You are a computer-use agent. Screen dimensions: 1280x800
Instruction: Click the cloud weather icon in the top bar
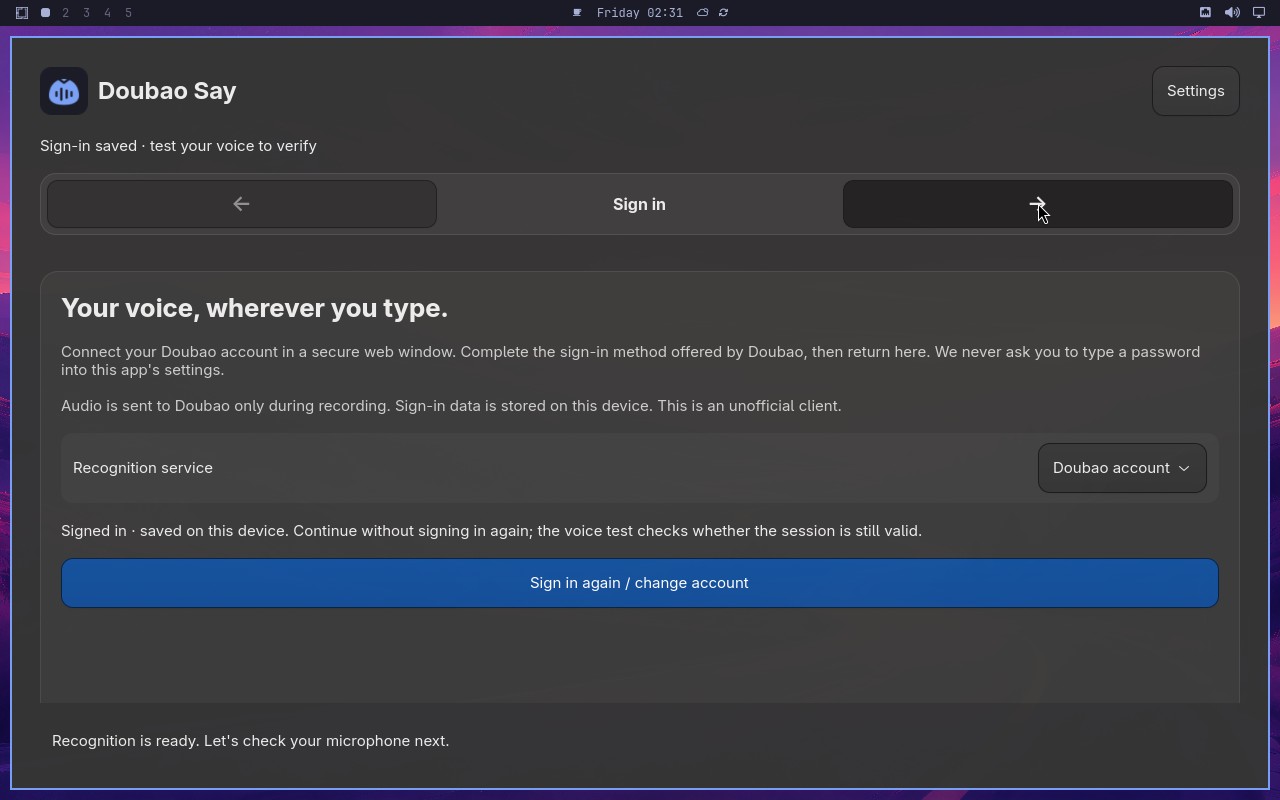702,13
